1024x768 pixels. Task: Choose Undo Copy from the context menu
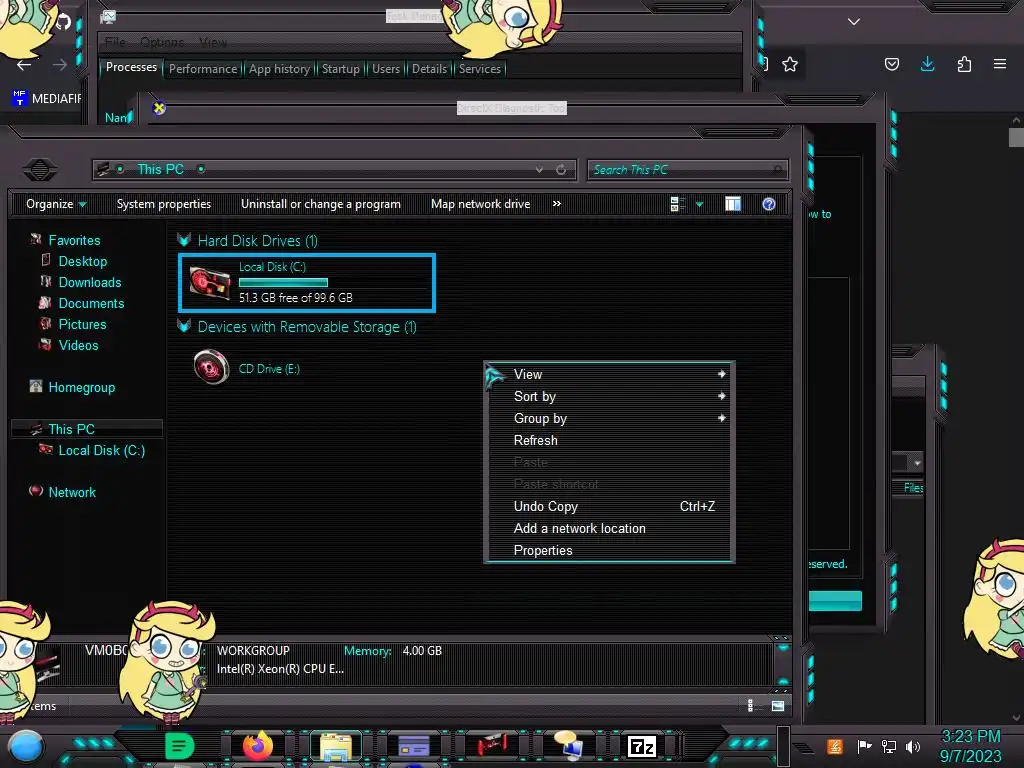click(x=609, y=506)
